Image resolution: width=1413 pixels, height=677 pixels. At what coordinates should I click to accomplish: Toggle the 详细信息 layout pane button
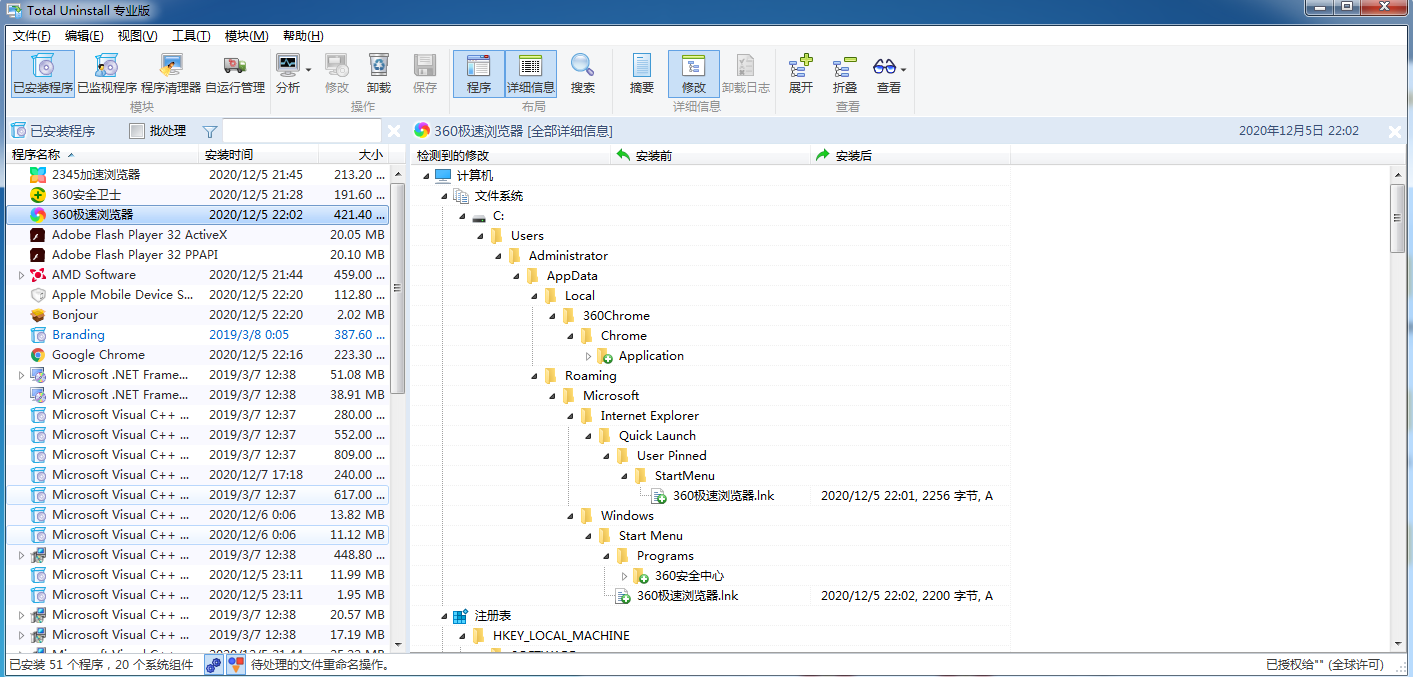click(531, 74)
